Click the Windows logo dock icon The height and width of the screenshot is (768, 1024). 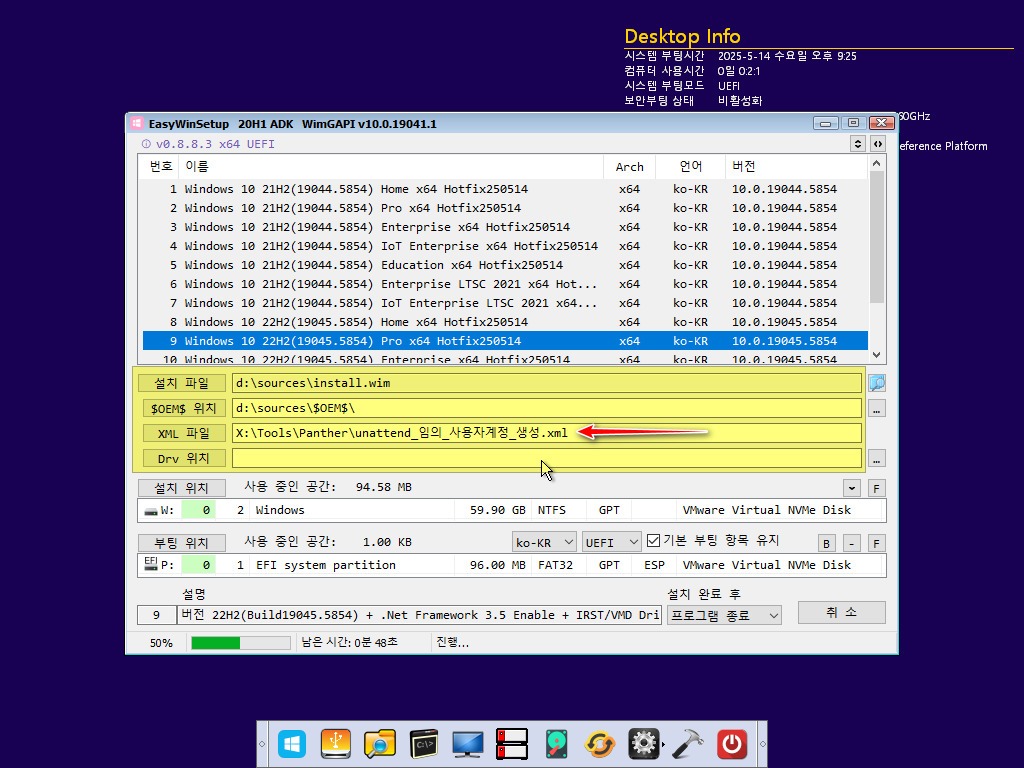291,744
